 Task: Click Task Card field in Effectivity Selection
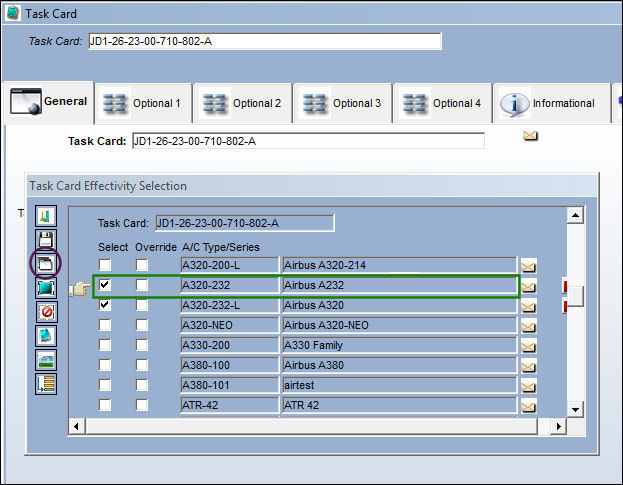[x=245, y=223]
